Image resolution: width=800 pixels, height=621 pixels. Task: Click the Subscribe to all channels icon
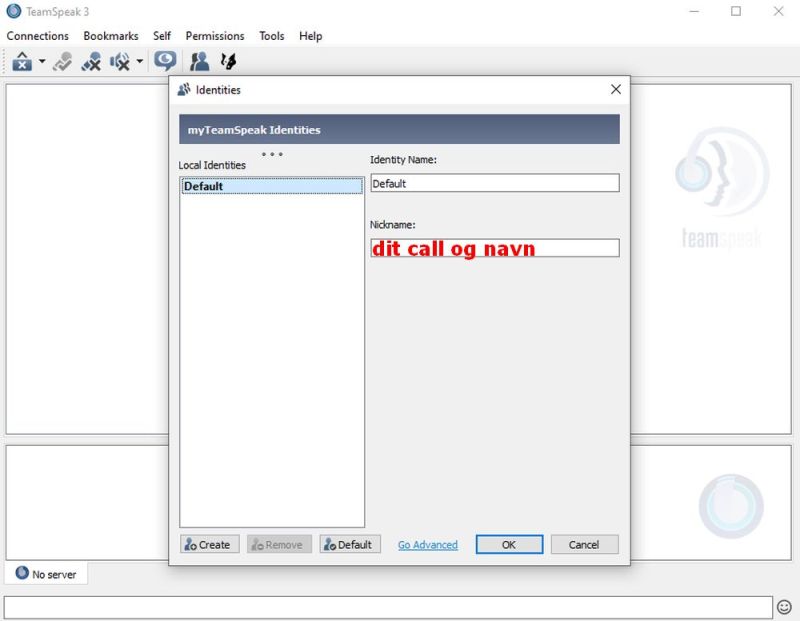coord(228,62)
